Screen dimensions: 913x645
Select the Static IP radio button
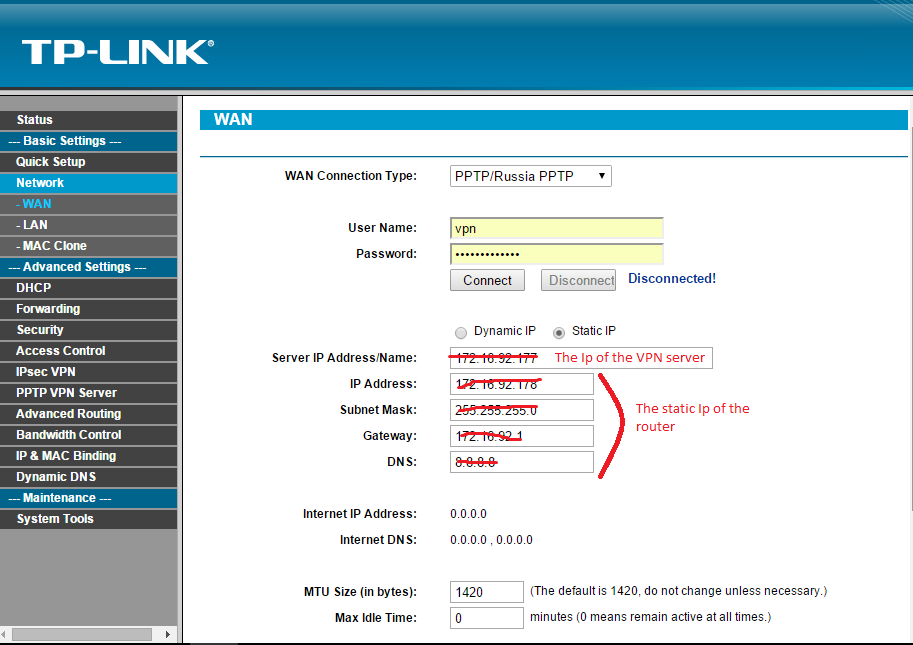559,332
